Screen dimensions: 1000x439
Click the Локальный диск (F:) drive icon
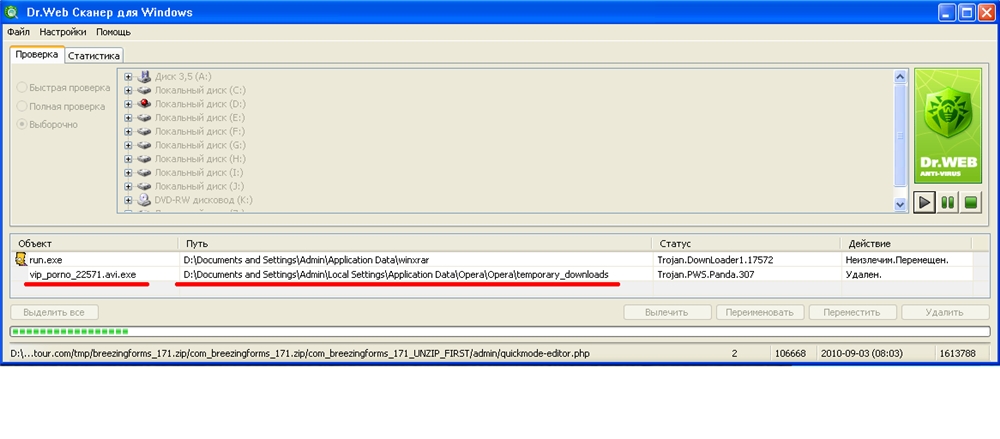point(144,131)
